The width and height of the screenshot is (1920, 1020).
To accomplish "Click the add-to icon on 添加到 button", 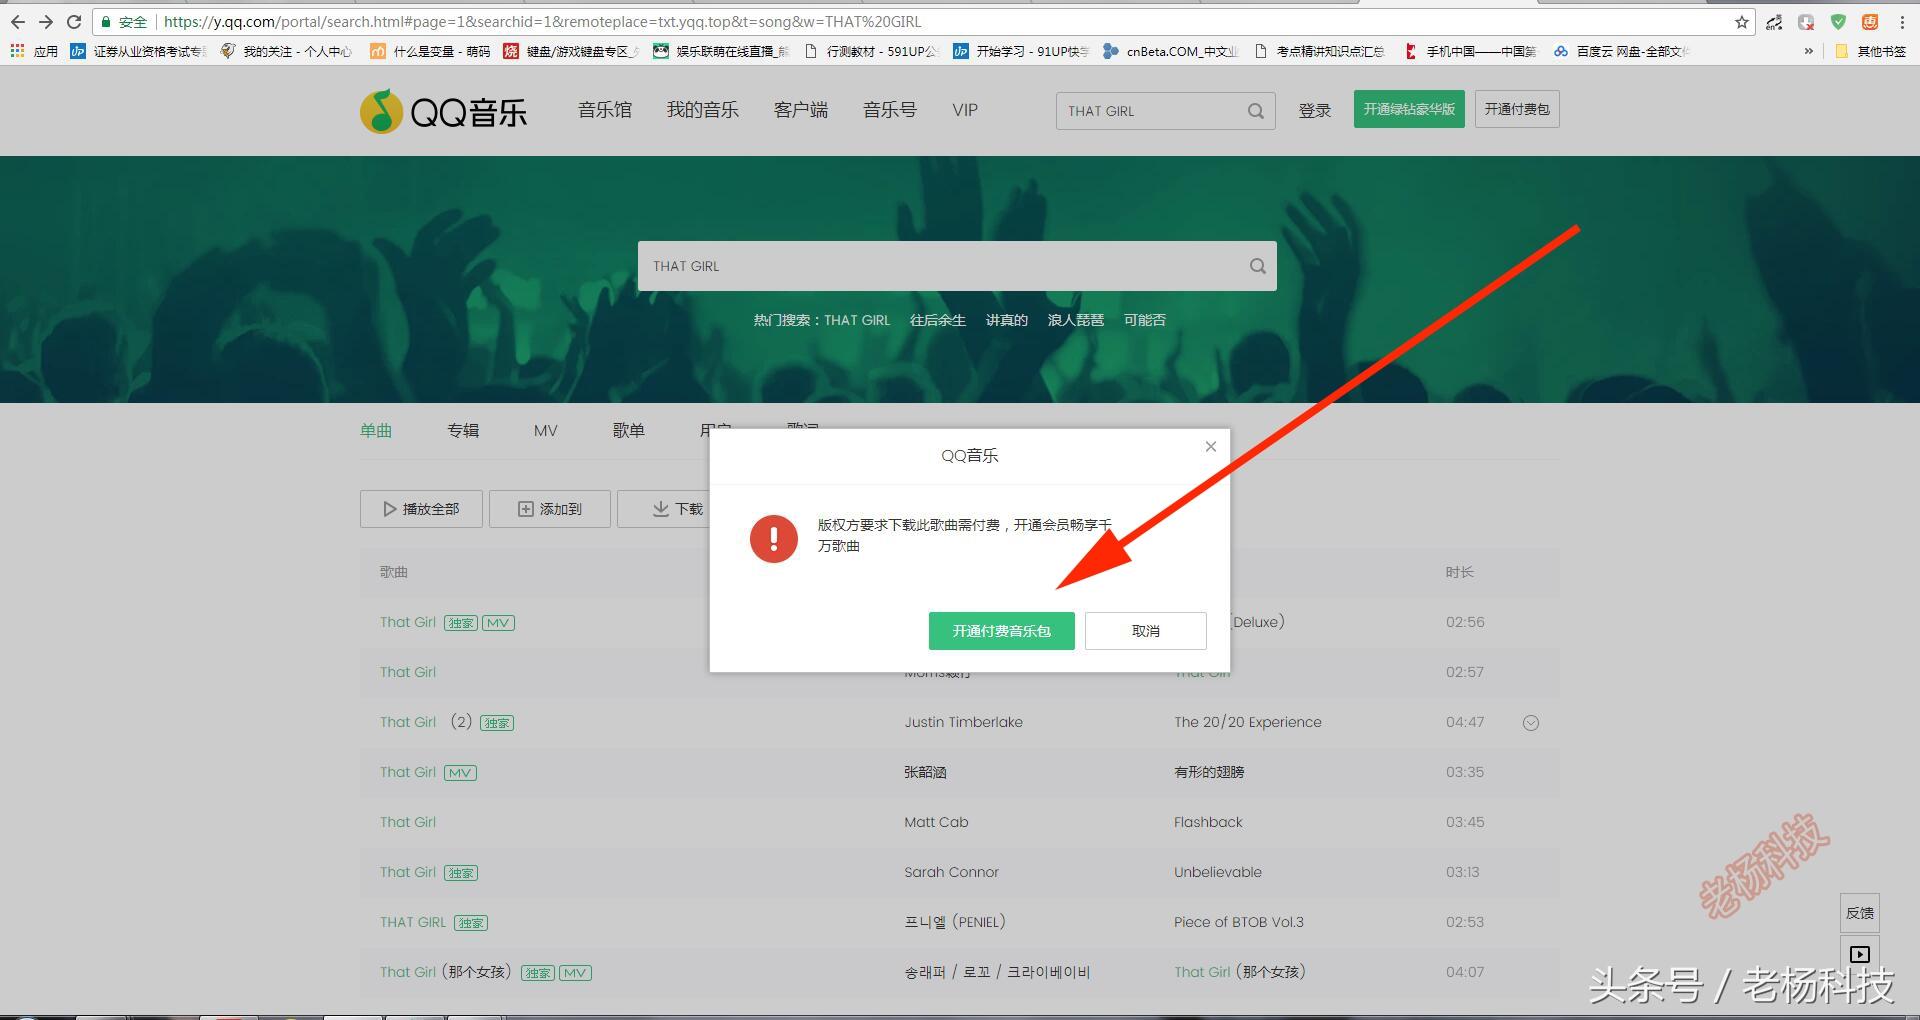I will point(525,509).
